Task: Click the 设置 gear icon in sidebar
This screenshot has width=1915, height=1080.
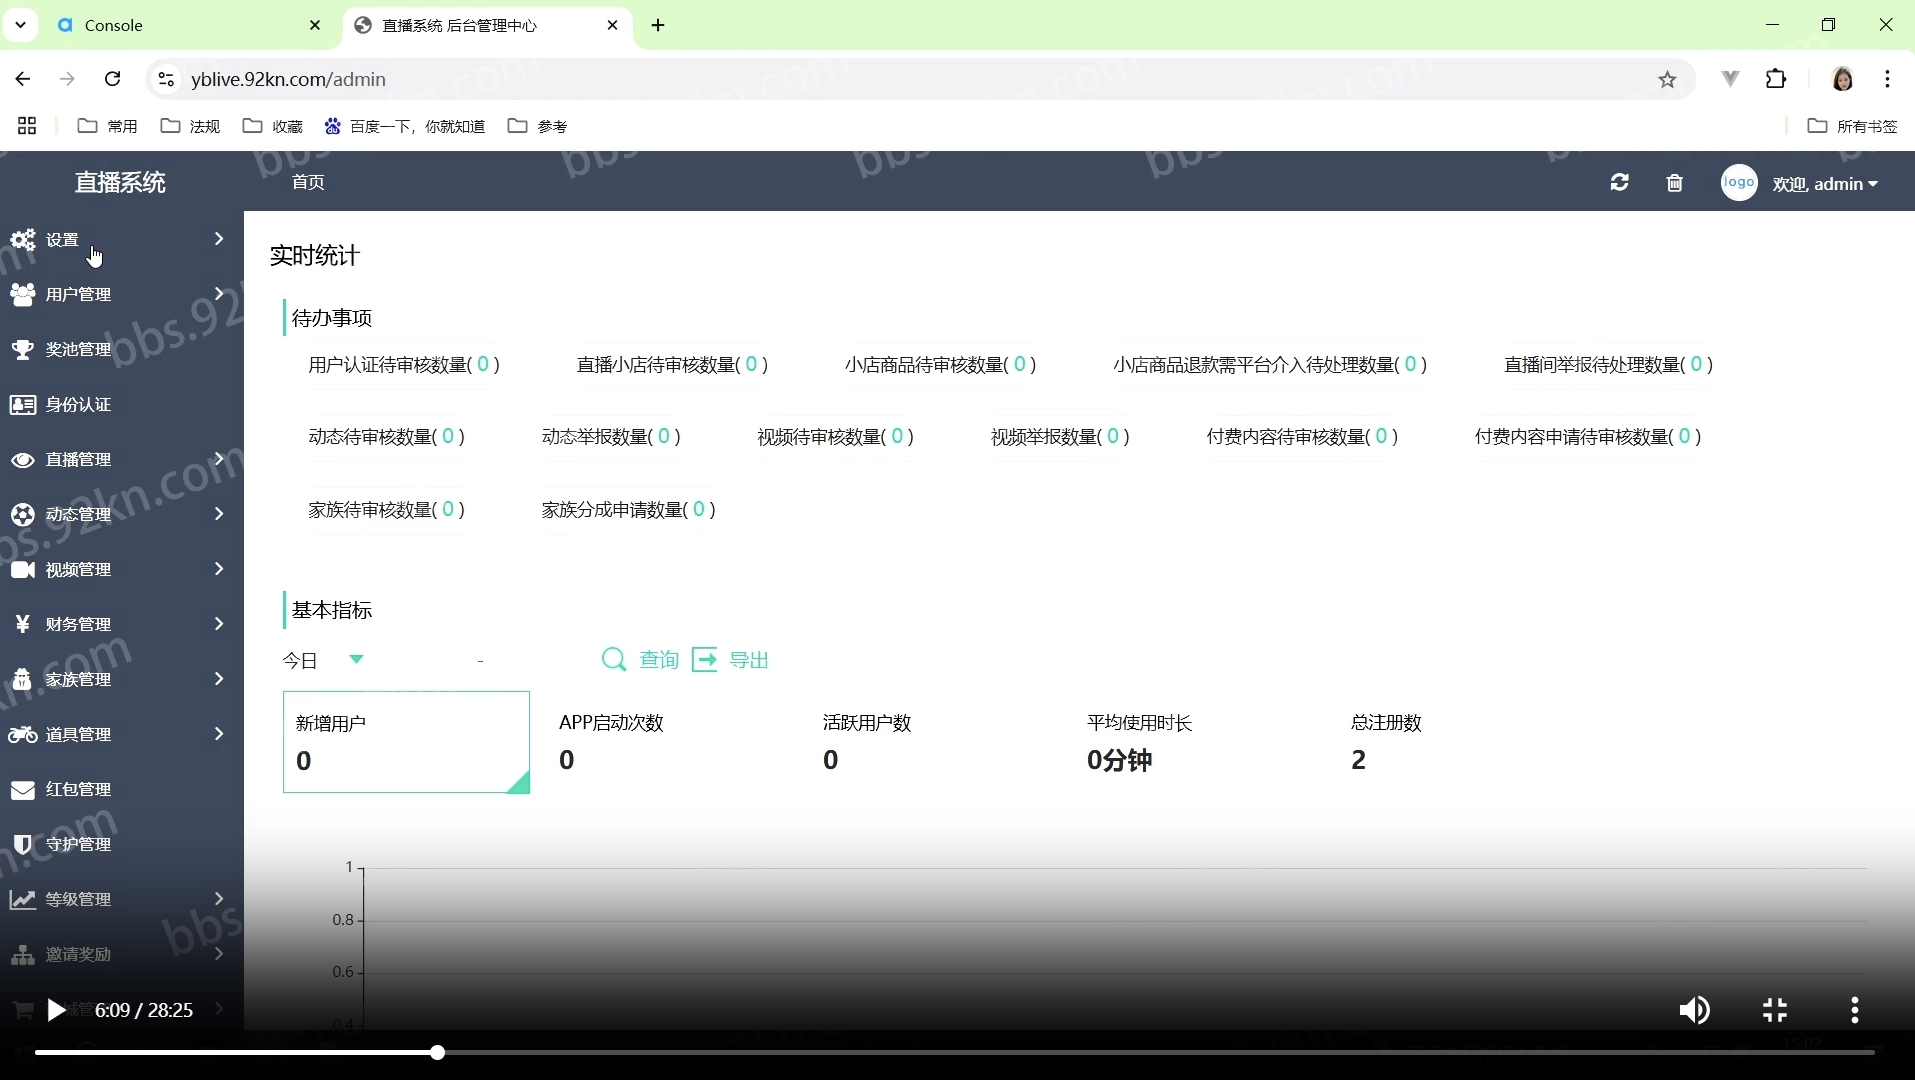Action: coord(23,239)
